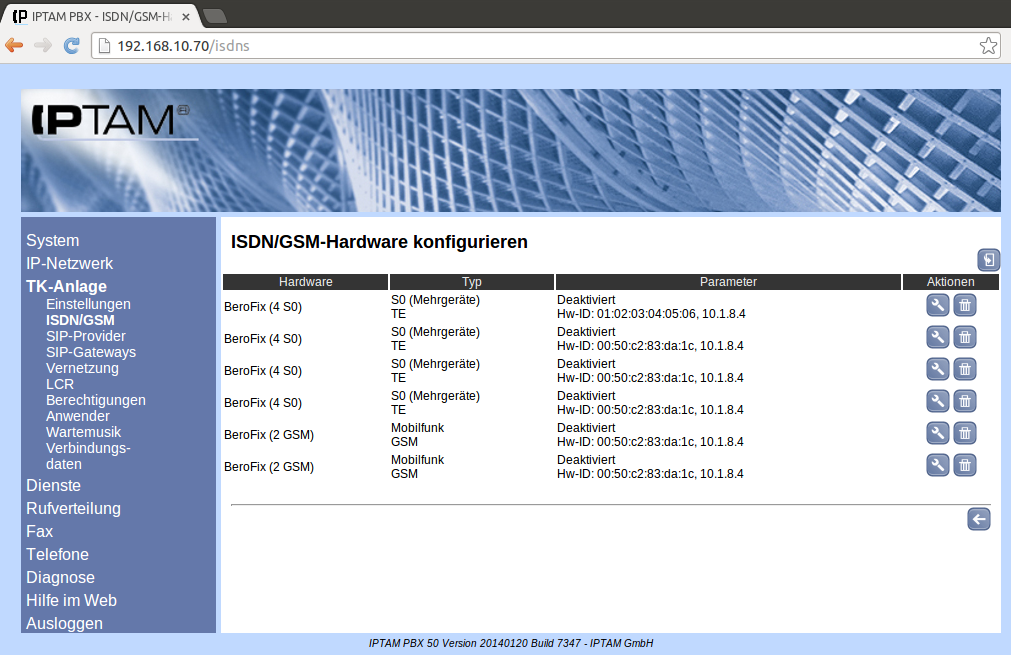This screenshot has height=655, width=1011.
Task: Click the add new hardware icon
Action: (x=988, y=260)
